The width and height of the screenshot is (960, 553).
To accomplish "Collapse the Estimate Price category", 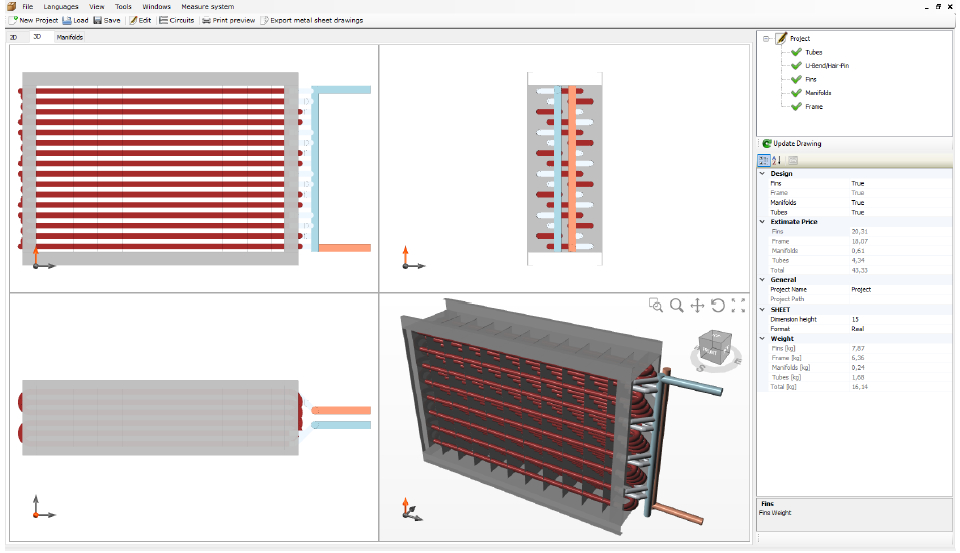I will pos(762,222).
